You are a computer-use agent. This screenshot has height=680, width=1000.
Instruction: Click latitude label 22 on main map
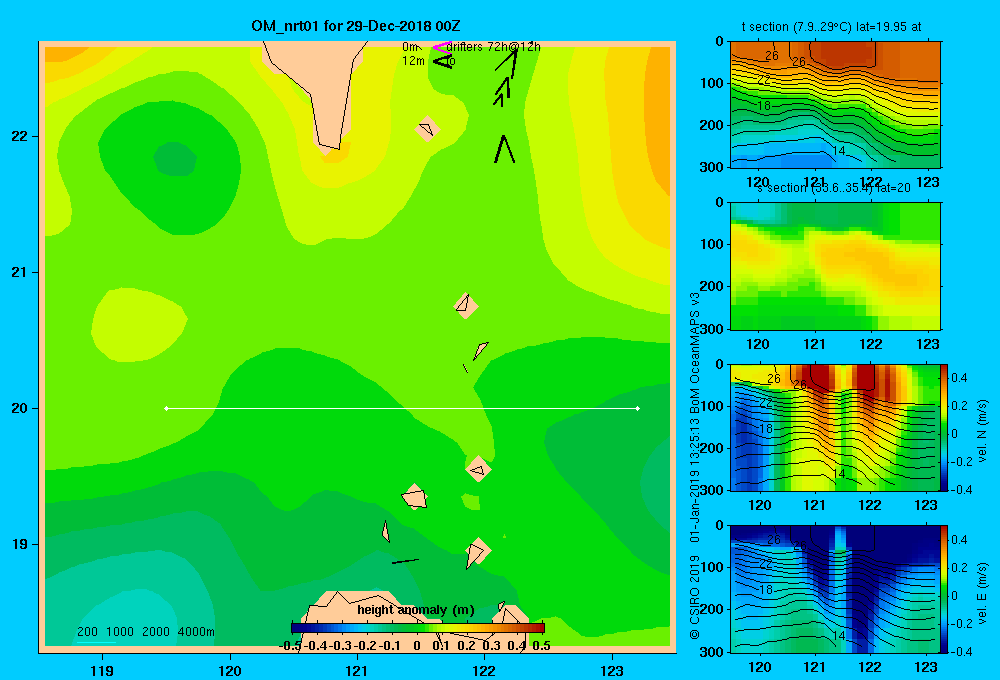click(20, 136)
